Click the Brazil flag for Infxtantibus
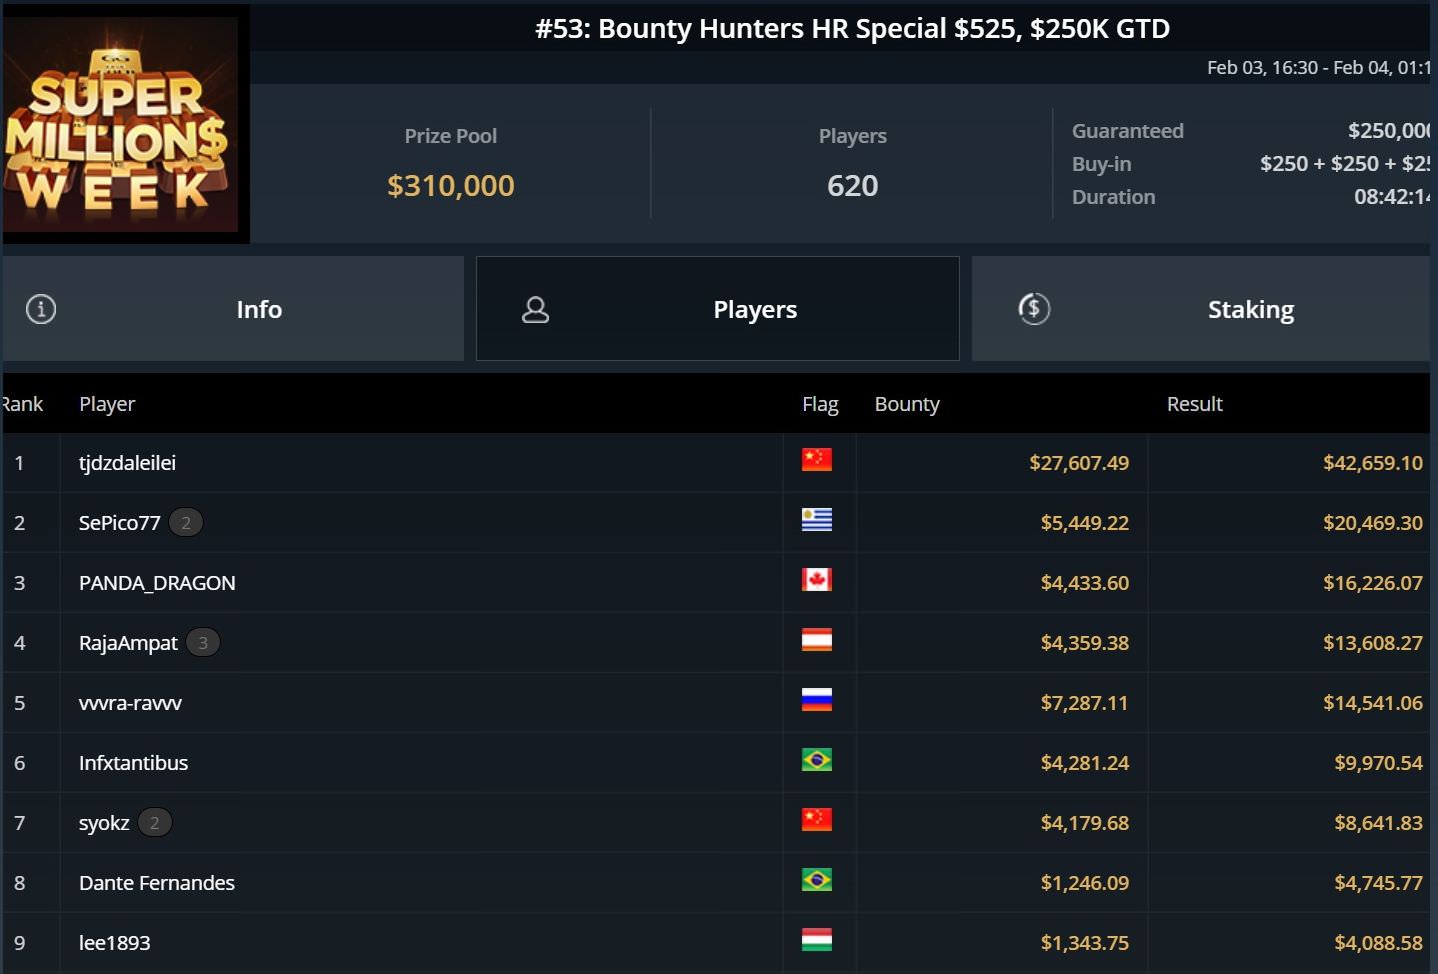The image size is (1438, 974). (816, 760)
